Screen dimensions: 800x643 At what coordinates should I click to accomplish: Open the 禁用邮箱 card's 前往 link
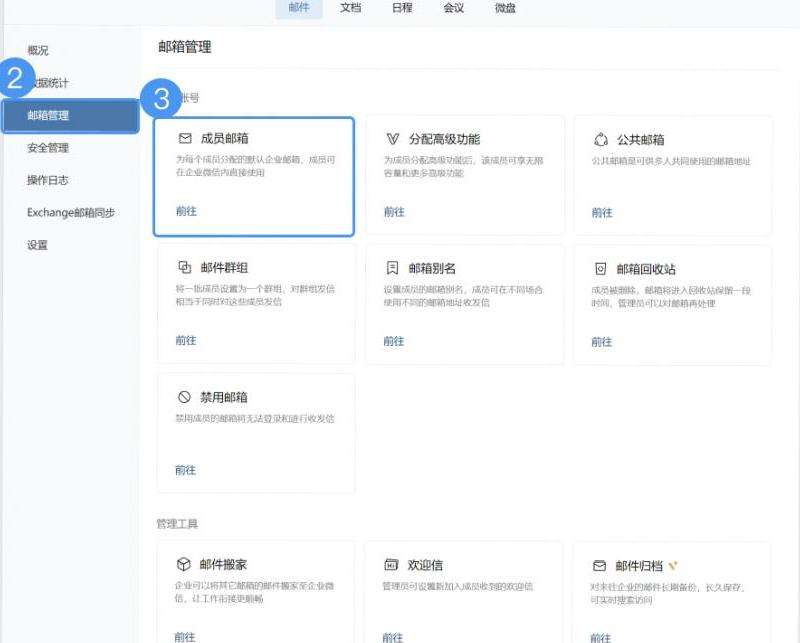point(186,470)
